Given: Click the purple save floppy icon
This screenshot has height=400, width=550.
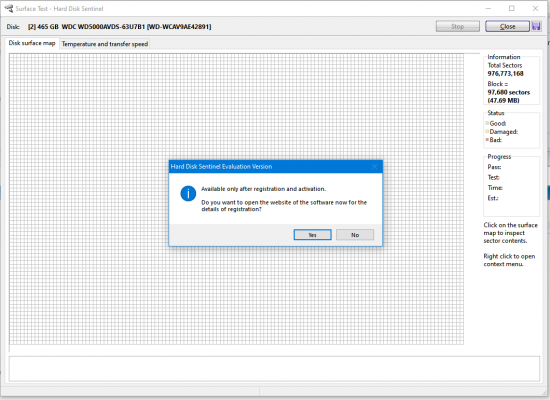Looking at the screenshot, I should (536, 26).
